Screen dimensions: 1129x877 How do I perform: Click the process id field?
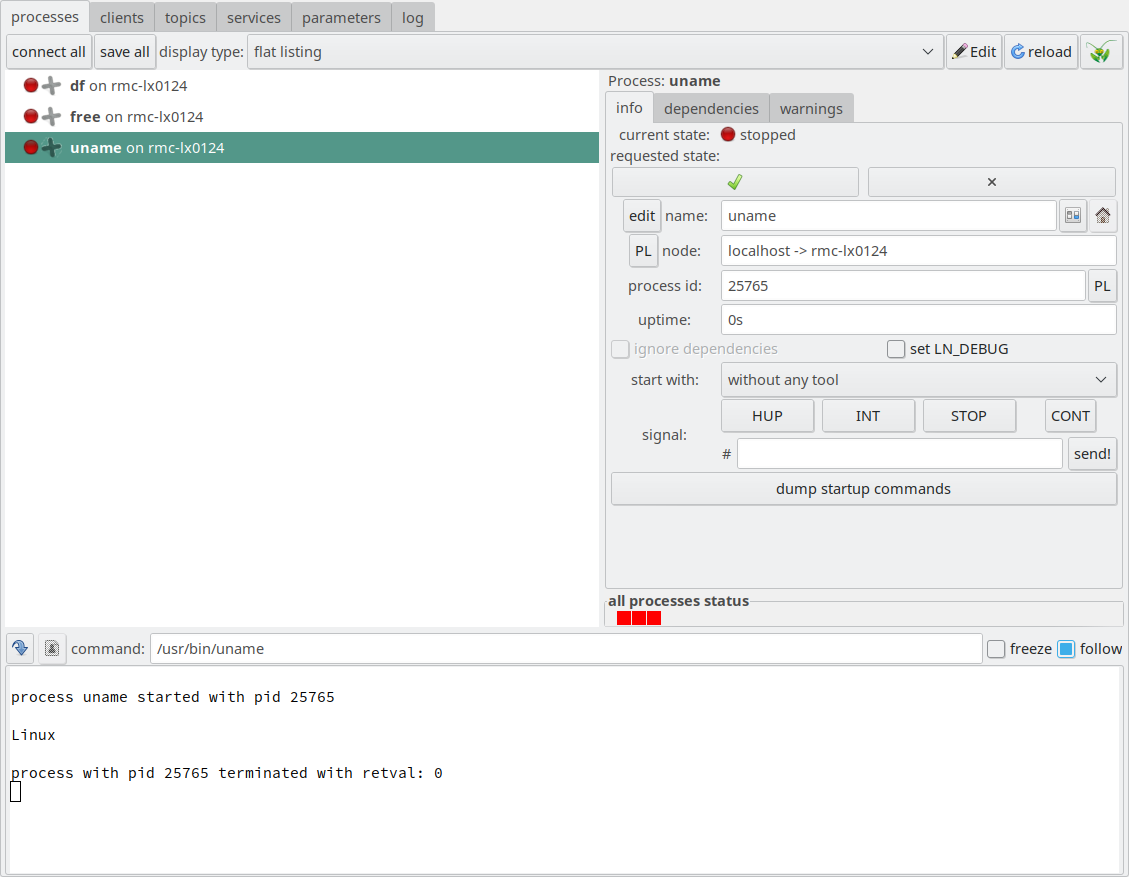pos(903,286)
